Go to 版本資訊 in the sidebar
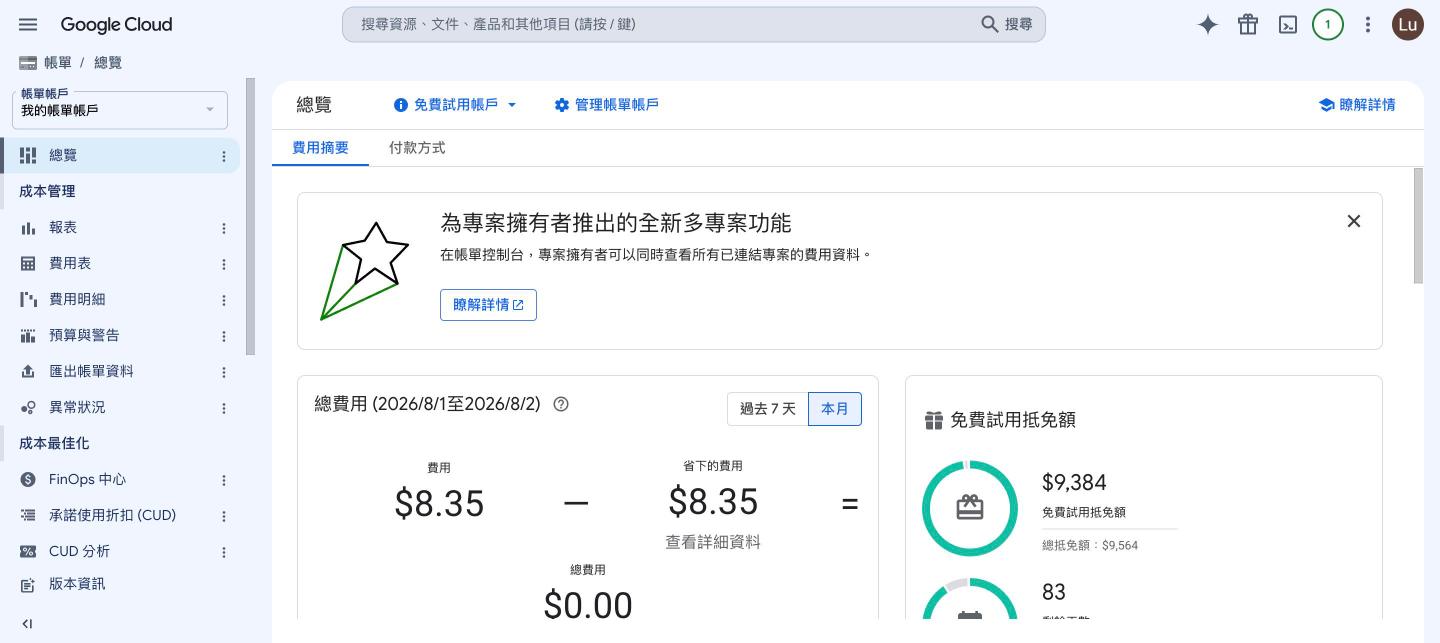1440x643 pixels. pos(77,584)
